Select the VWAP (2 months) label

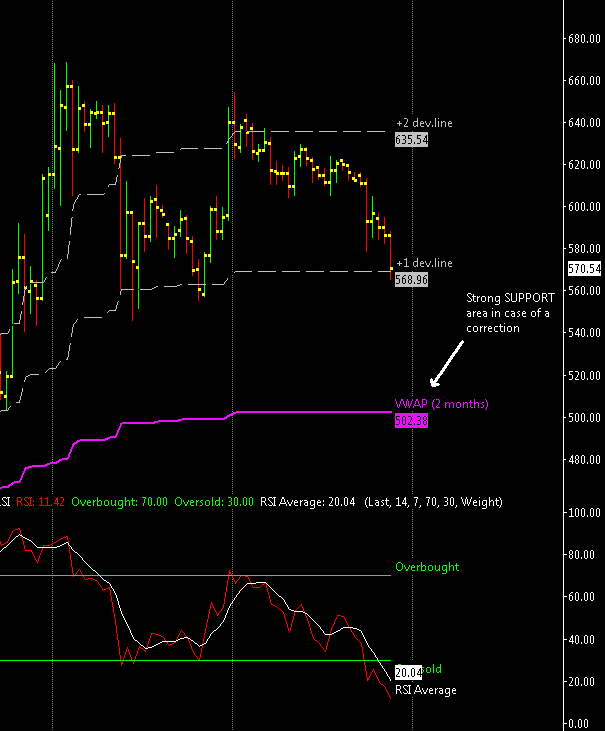[441, 403]
